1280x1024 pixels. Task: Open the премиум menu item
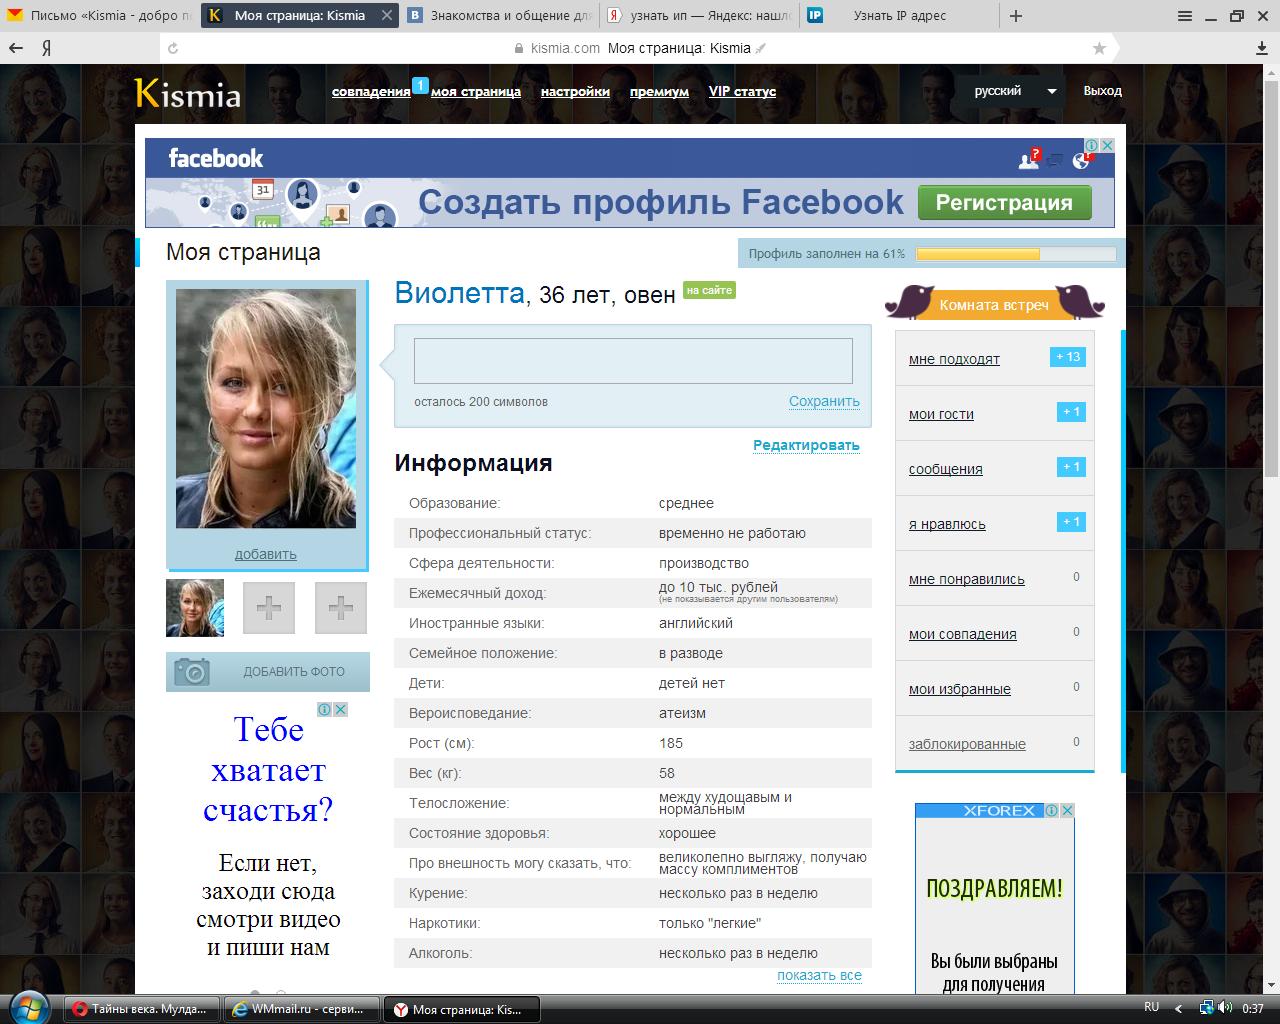659,92
